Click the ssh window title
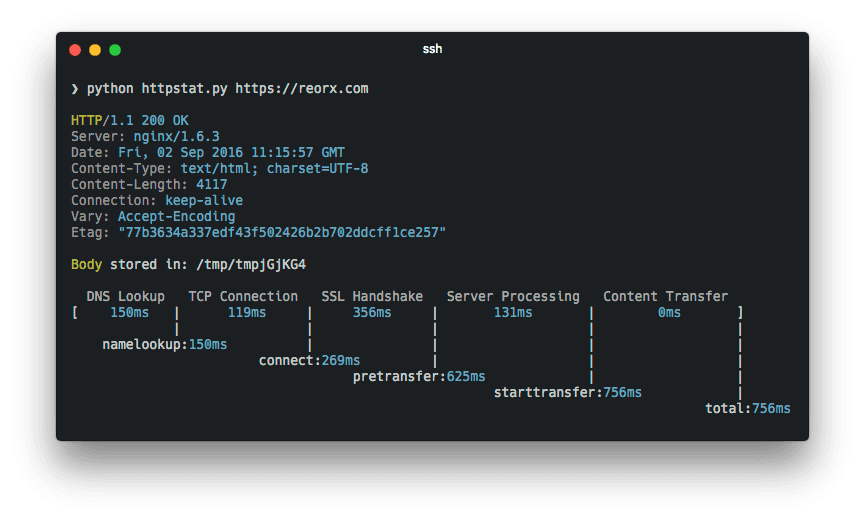 pyautogui.click(x=432, y=49)
